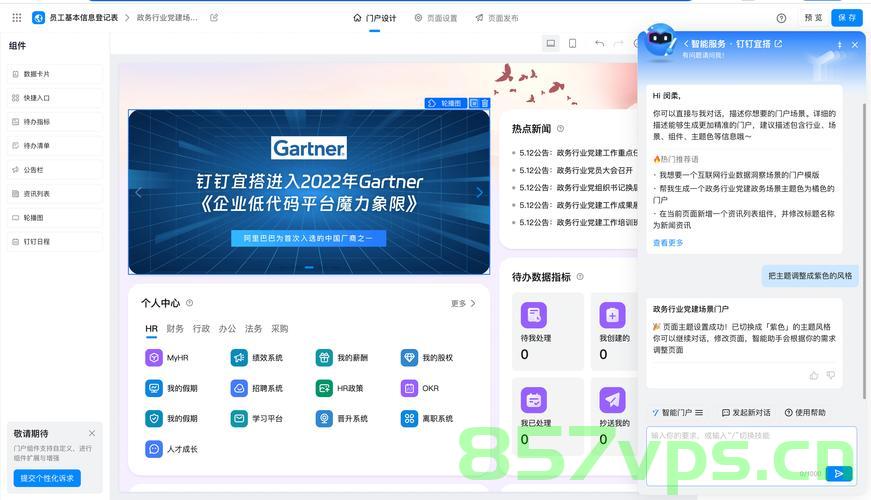Click the redo arrow icon

click(x=618, y=43)
